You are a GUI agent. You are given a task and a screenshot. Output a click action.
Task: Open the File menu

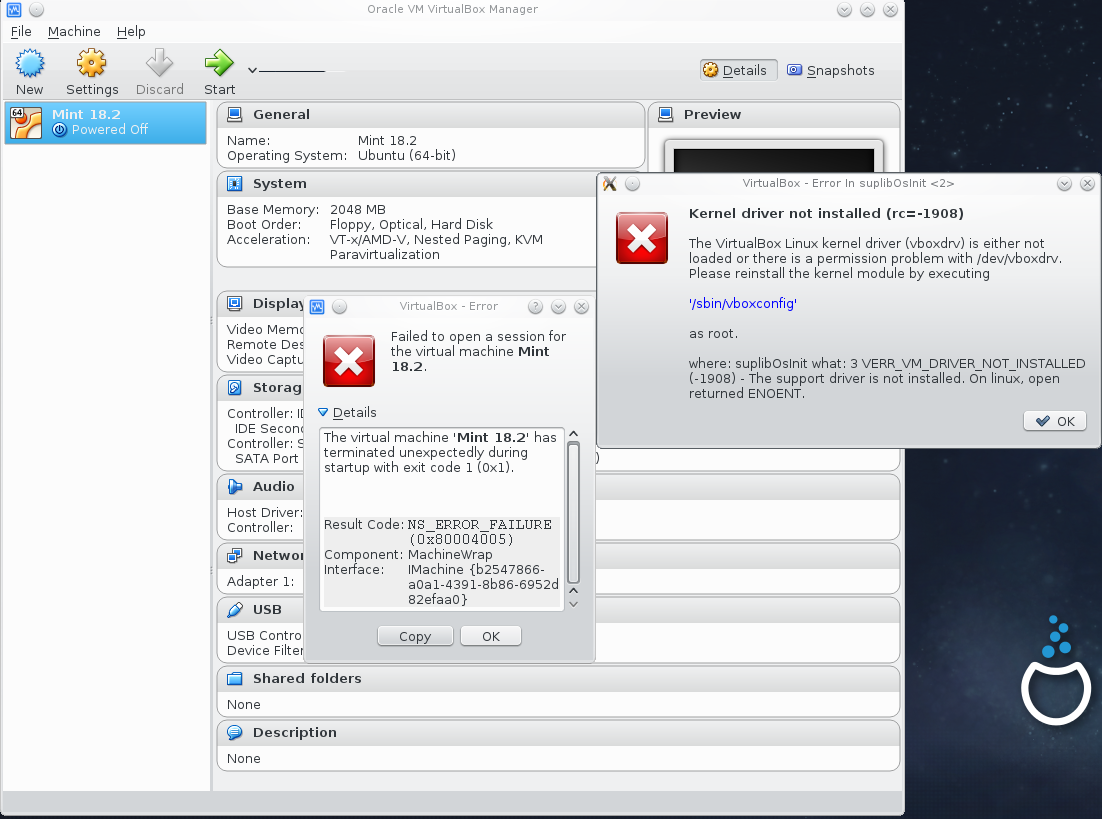click(21, 32)
